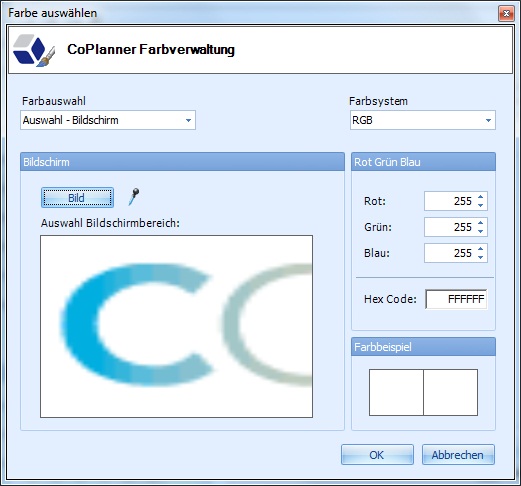Click the Farbe auswählen title text
The width and height of the screenshot is (521, 486).
[53, 13]
